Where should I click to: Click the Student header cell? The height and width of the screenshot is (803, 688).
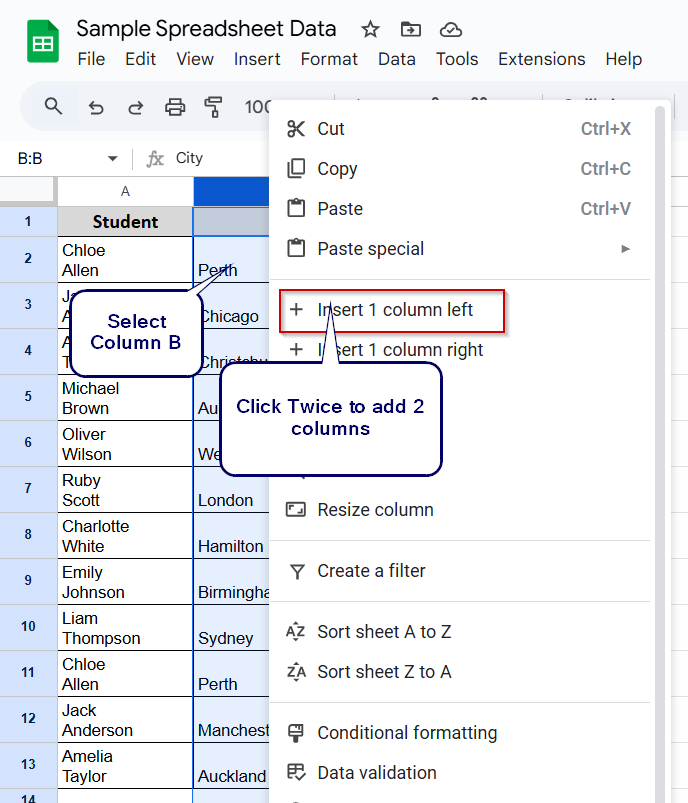pyautogui.click(x=125, y=221)
